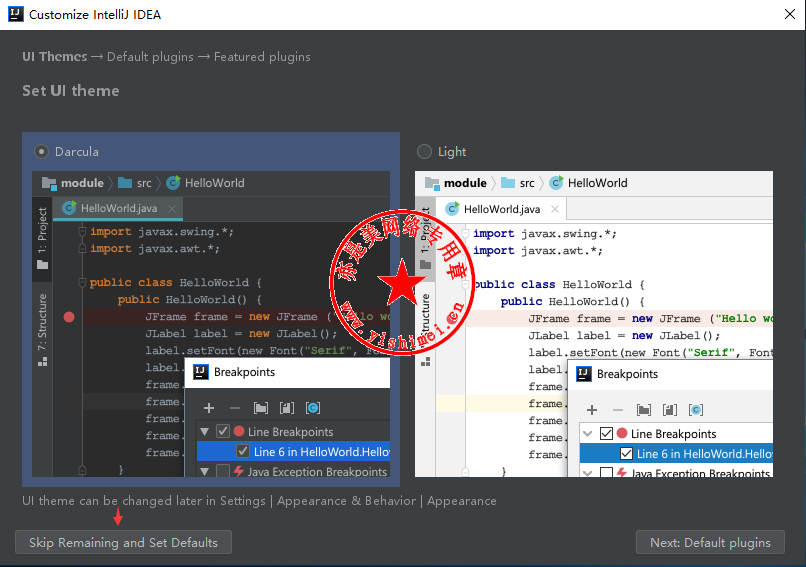Click add breakpoint plus icon in Light preview
The height and width of the screenshot is (567, 806).
(x=592, y=410)
